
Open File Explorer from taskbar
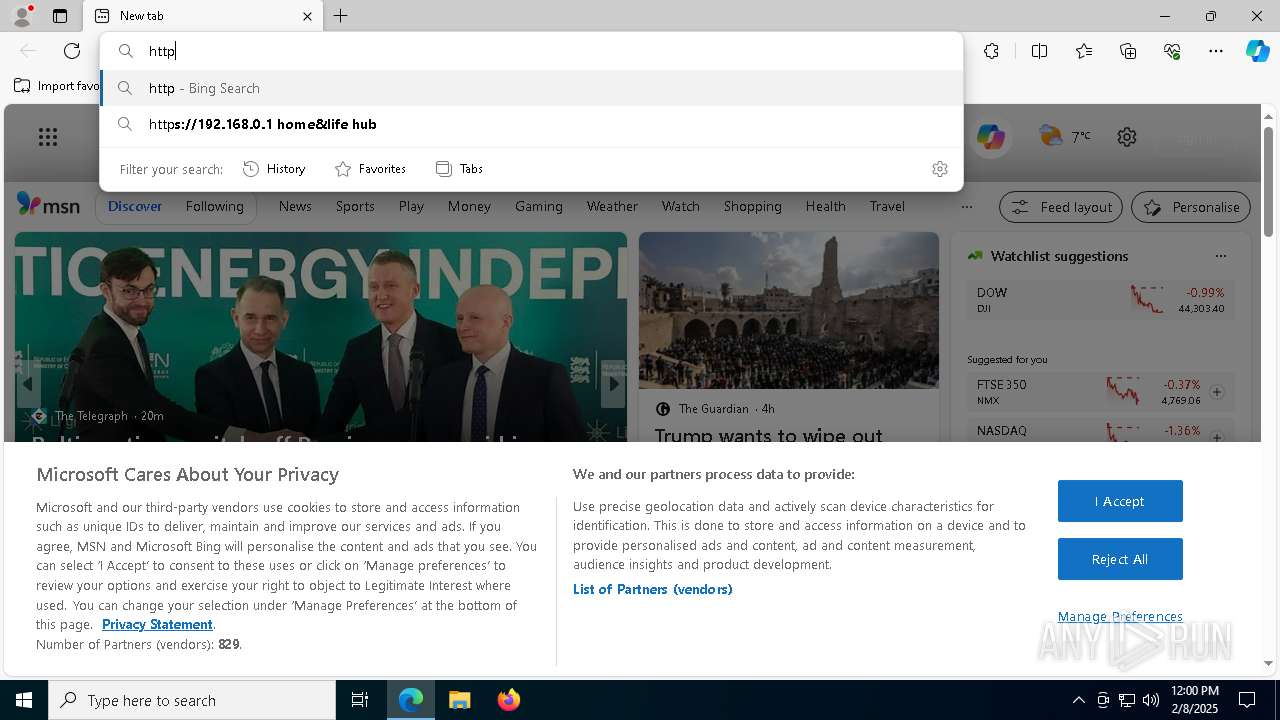[460, 700]
